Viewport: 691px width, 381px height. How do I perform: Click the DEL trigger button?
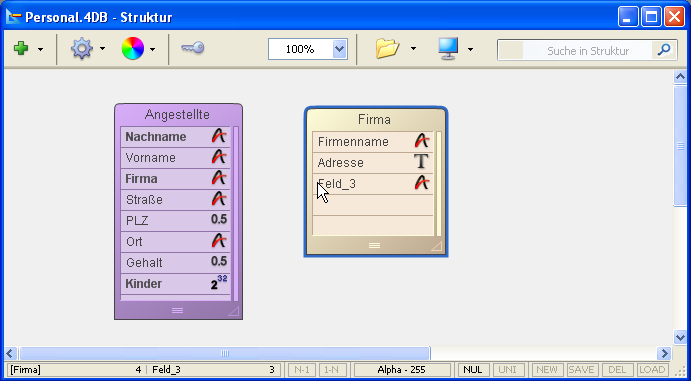tap(617, 370)
